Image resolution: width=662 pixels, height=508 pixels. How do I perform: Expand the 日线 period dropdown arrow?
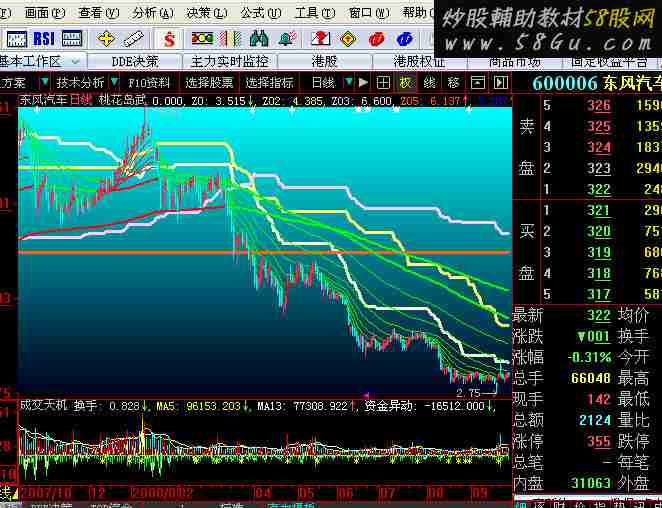click(349, 82)
